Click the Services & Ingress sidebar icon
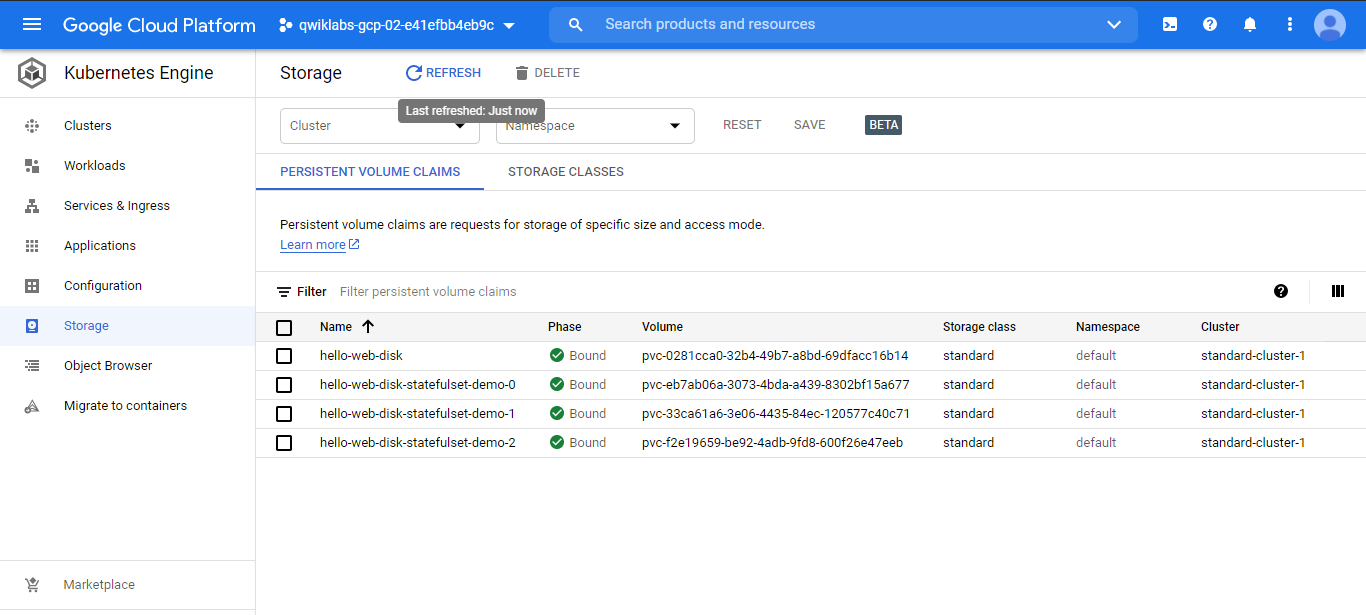Image resolution: width=1366 pixels, height=615 pixels. [32, 206]
